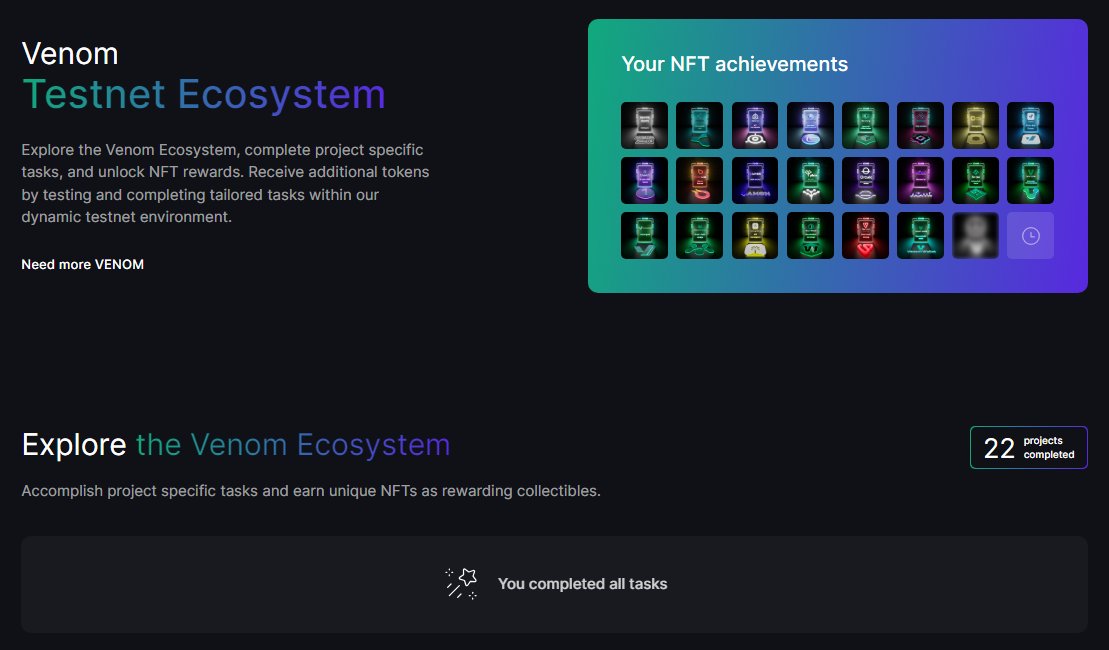Image resolution: width=1109 pixels, height=650 pixels.
Task: Open the yellow NFT with white tree base
Action: click(x=755, y=236)
